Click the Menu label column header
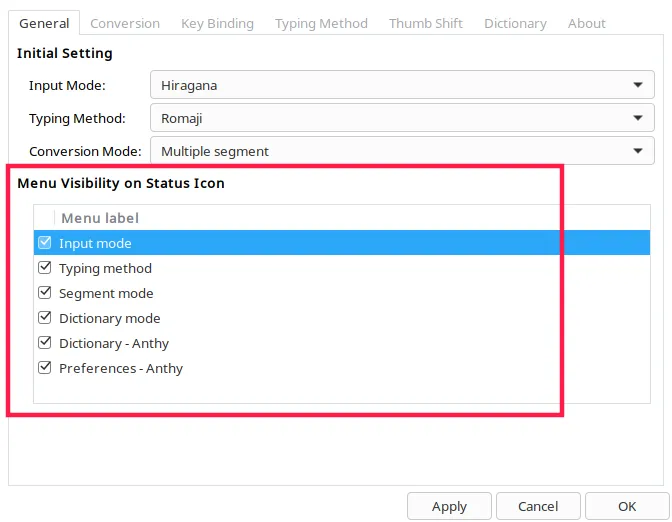The image size is (672, 522). [100, 218]
